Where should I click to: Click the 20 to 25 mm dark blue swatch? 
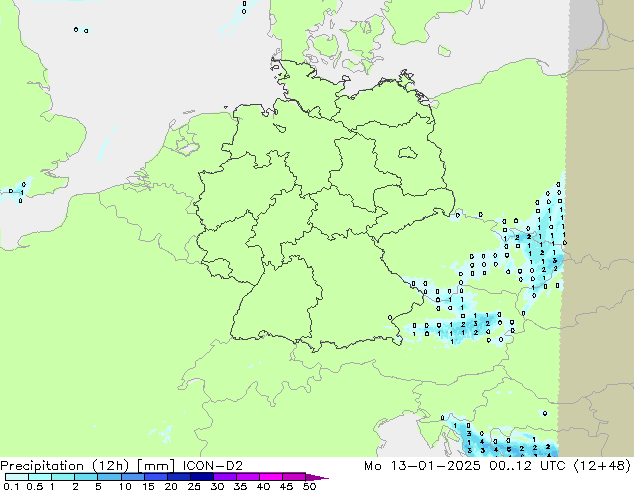179,477
